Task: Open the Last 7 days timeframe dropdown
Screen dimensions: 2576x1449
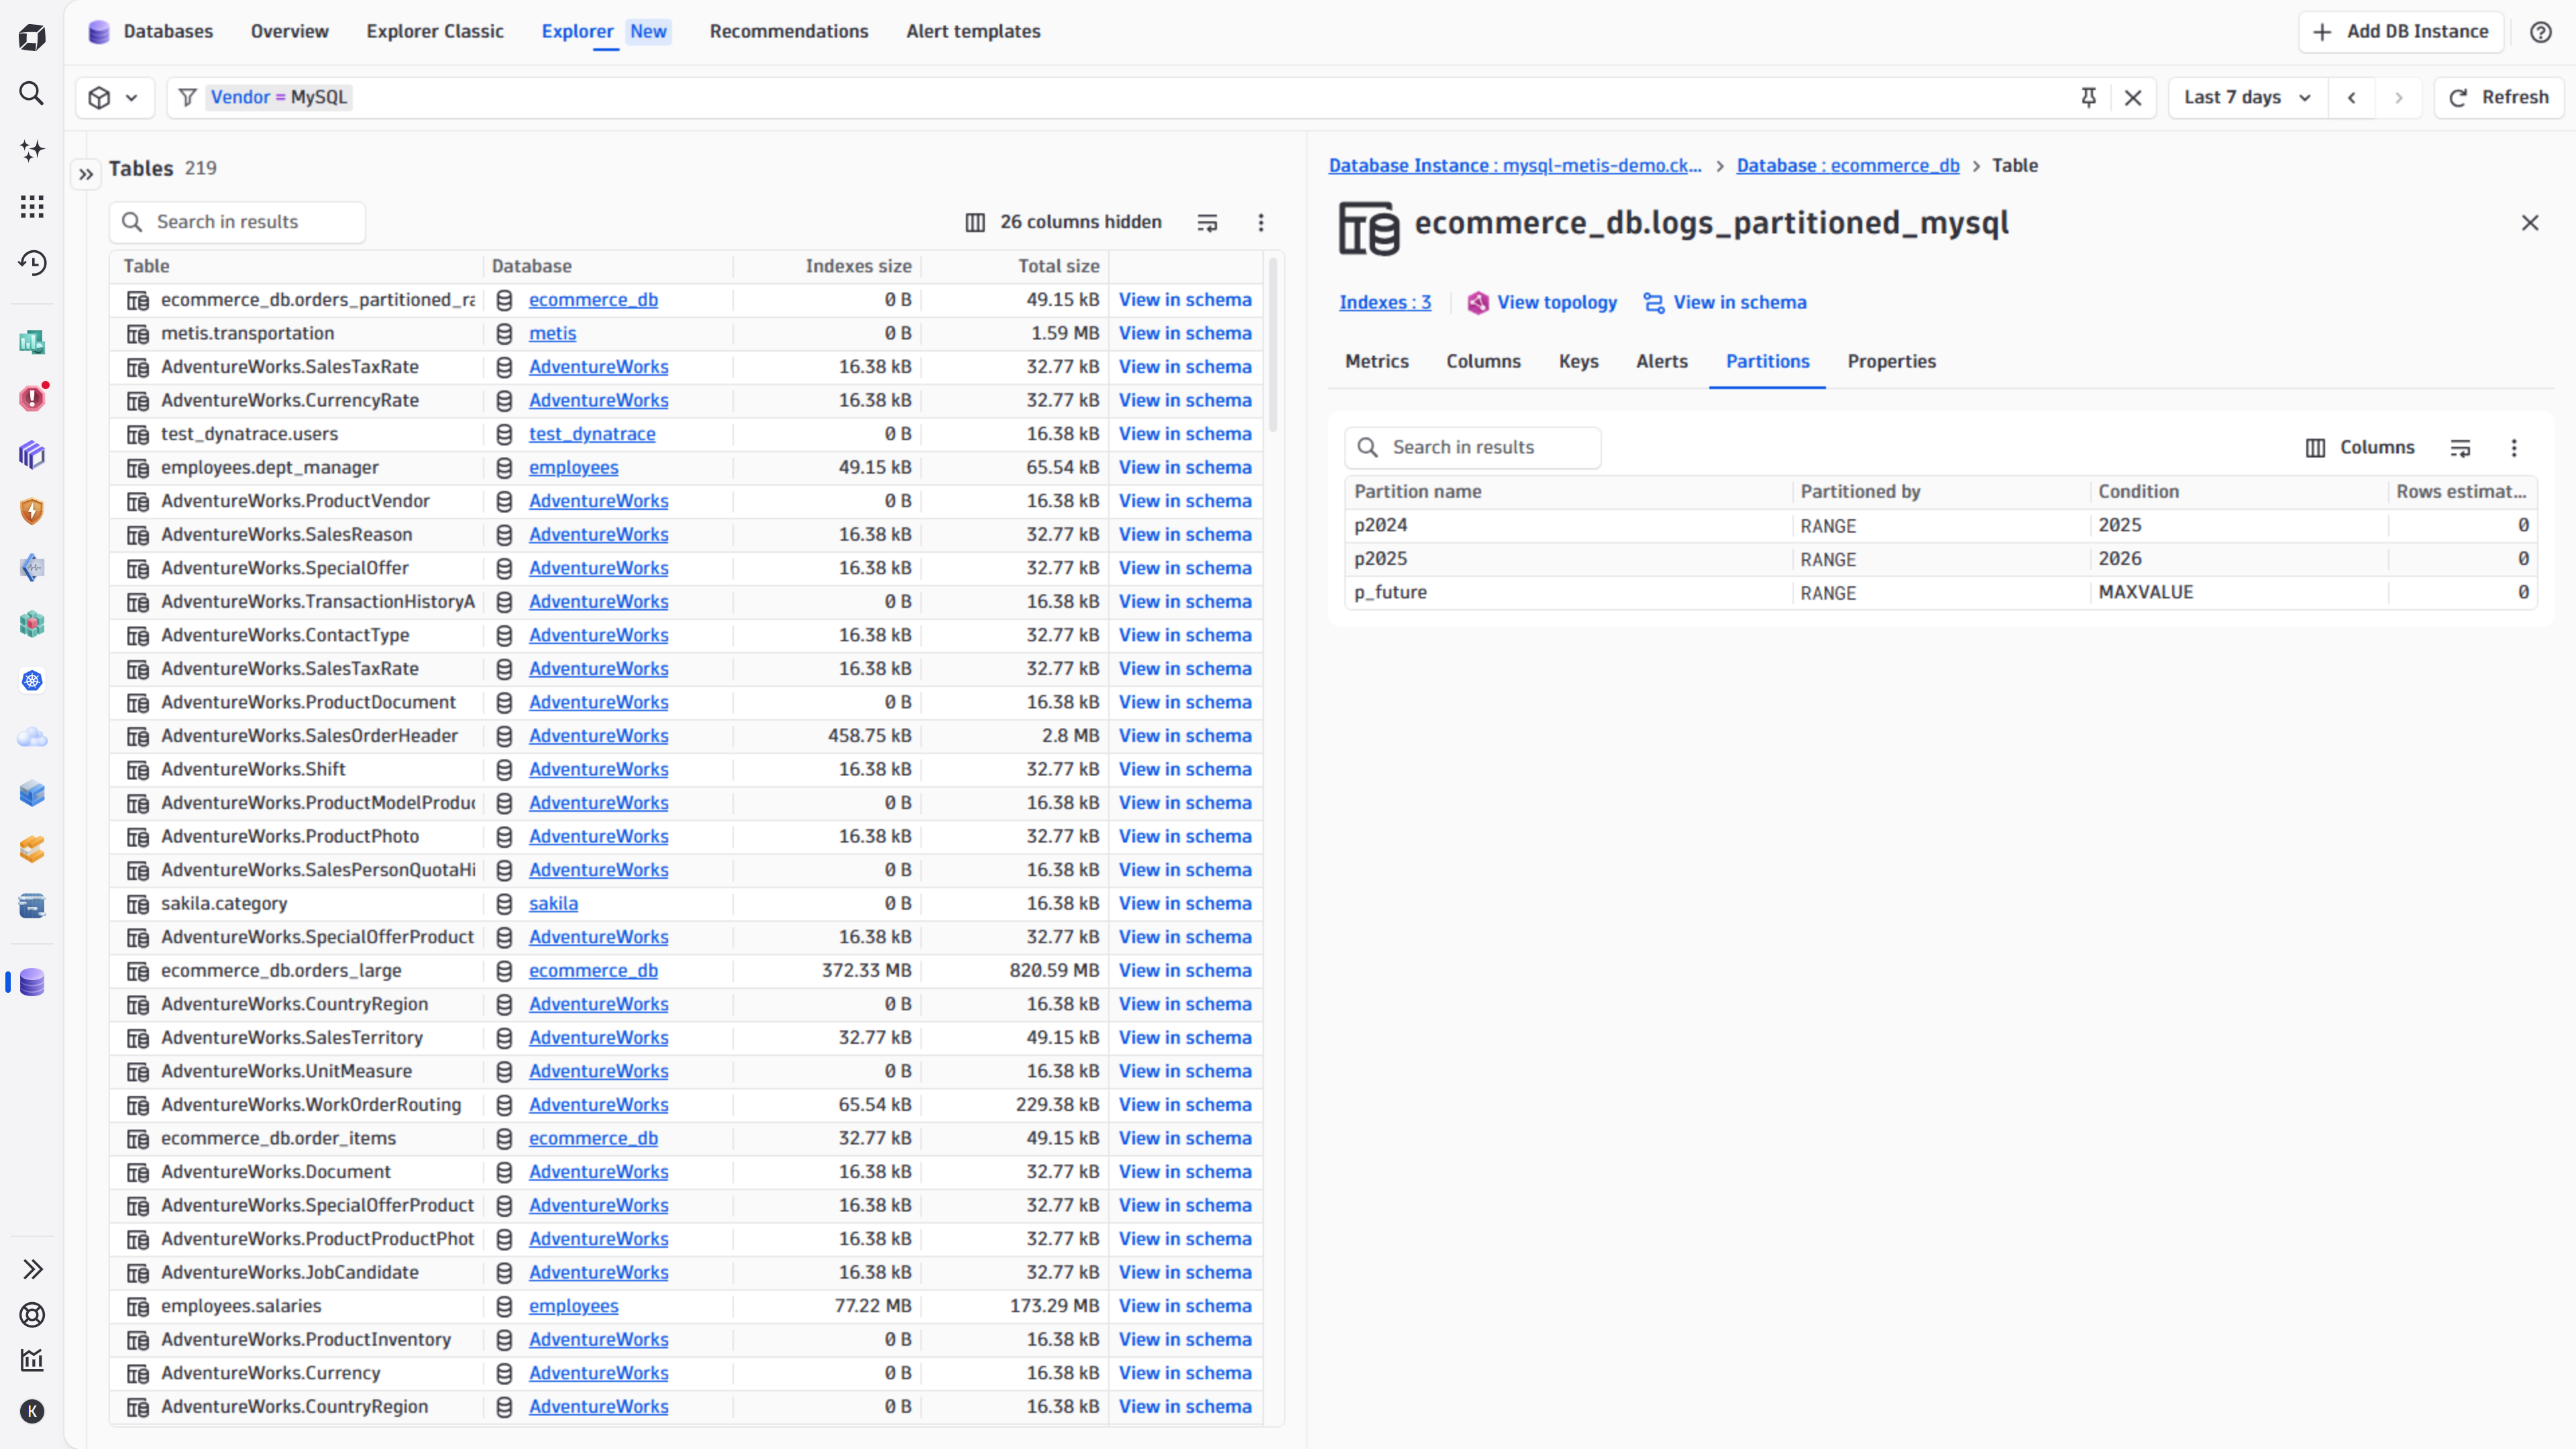Action: pyautogui.click(x=2247, y=97)
